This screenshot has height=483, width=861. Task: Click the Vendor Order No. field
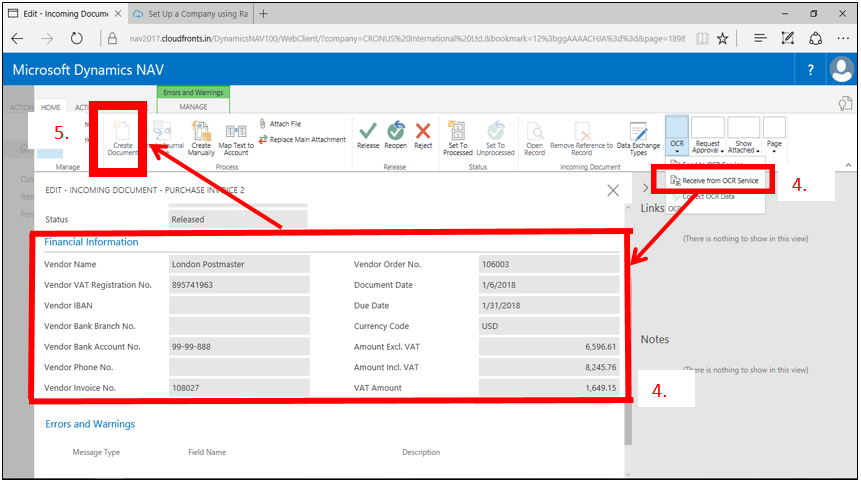tap(549, 264)
